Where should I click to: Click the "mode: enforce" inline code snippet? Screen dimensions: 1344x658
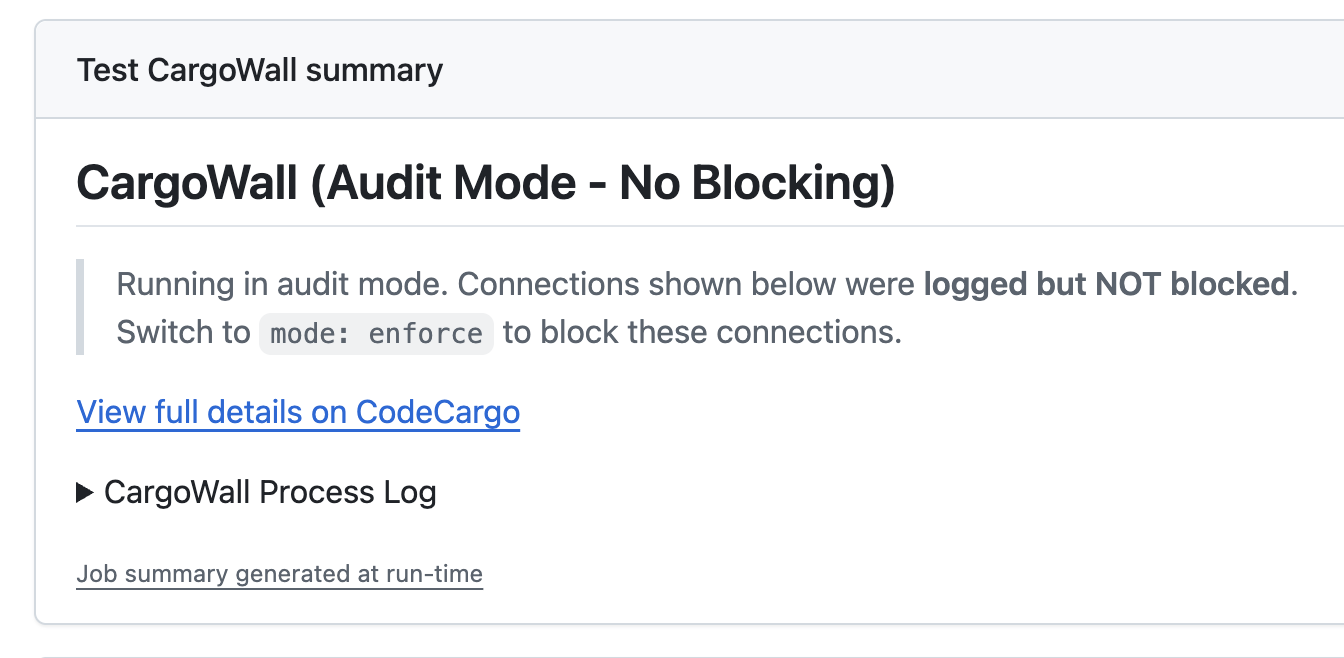point(376,332)
